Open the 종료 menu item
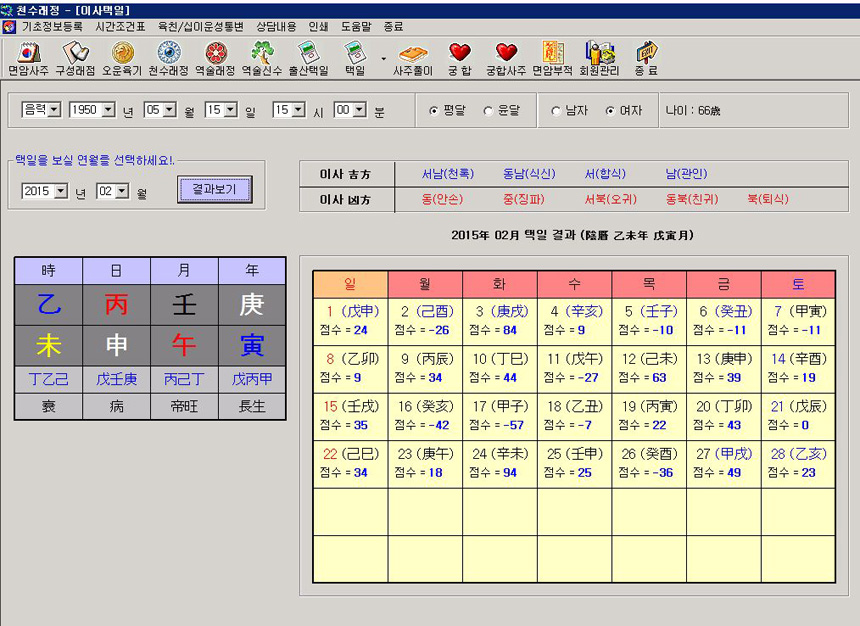The height and width of the screenshot is (626, 860). click(393, 27)
